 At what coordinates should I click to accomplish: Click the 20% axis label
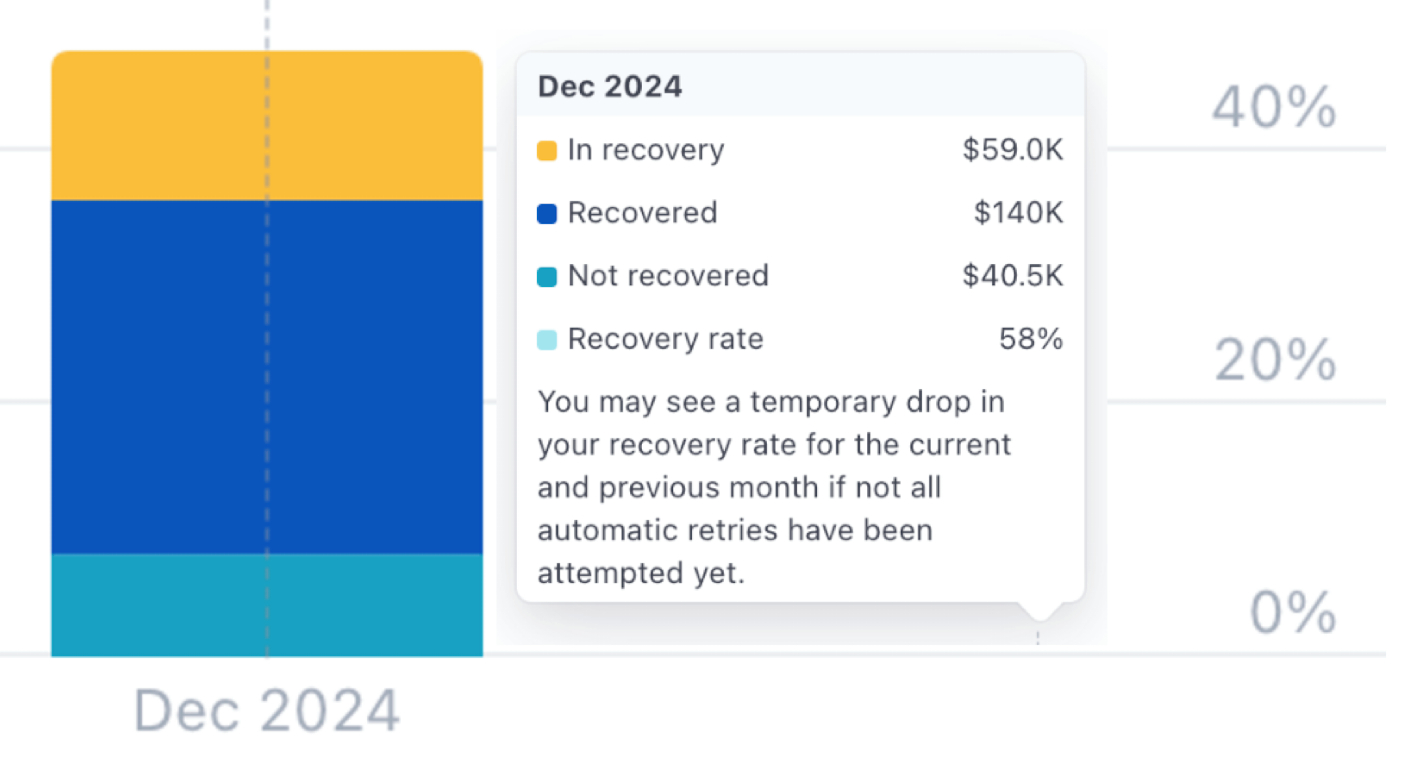tap(1276, 360)
